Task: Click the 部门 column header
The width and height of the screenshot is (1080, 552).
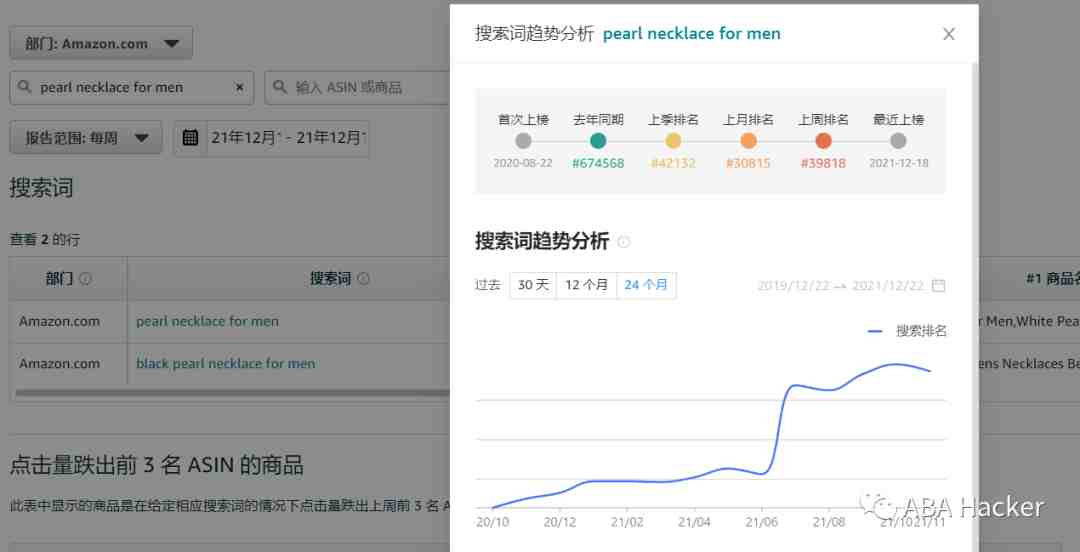Action: [x=68, y=279]
